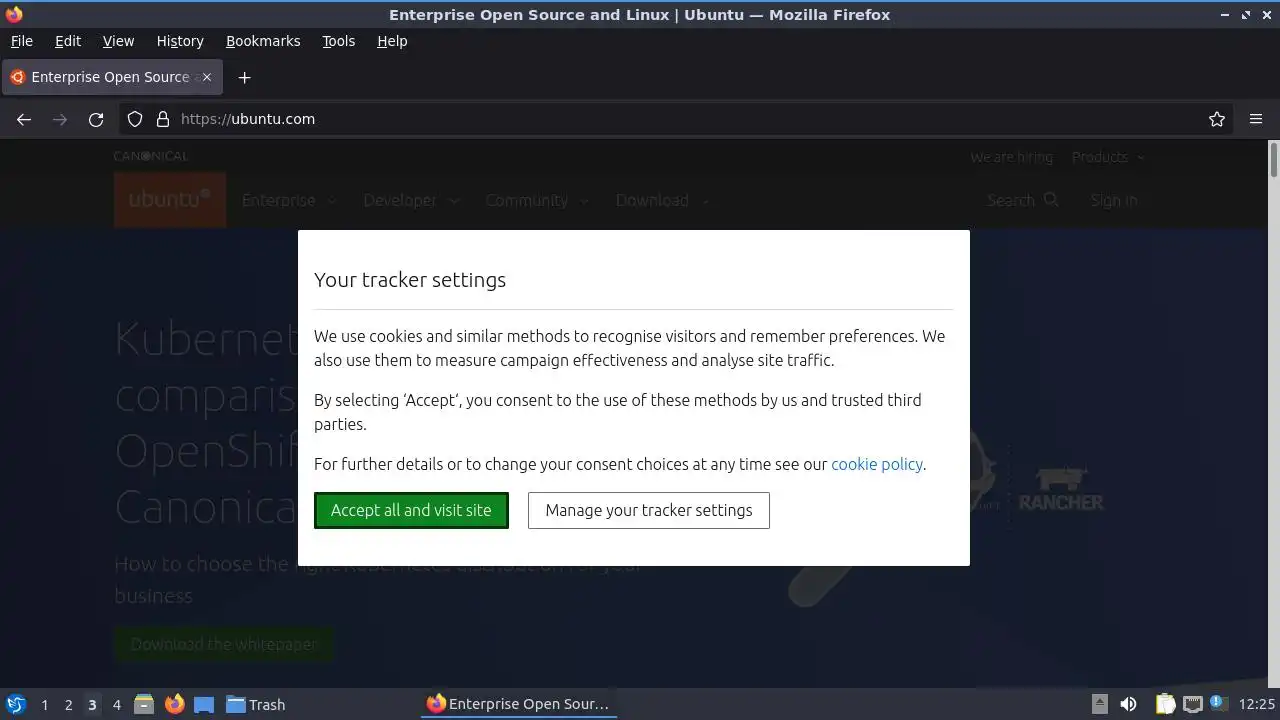Screen dimensions: 1280x720
Task: Click the forward navigation arrow
Action: pos(60,119)
